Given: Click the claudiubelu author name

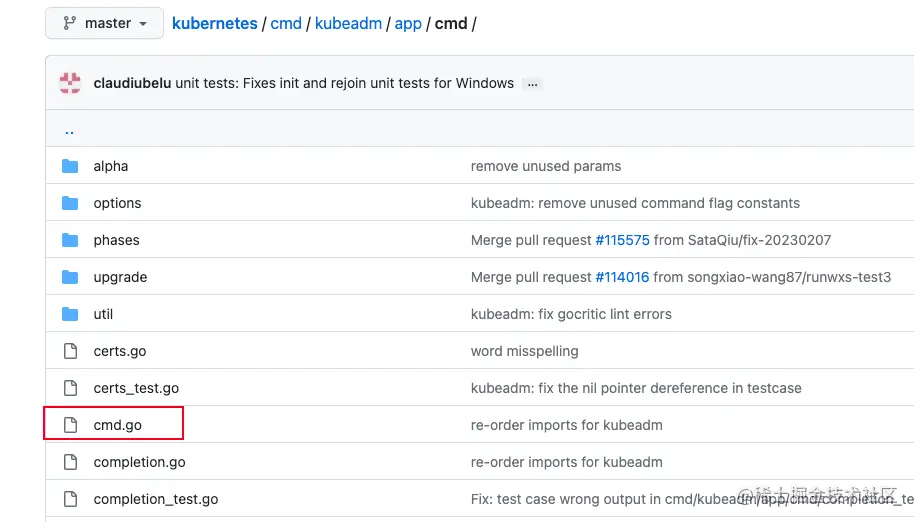Looking at the screenshot, I should 132,83.
